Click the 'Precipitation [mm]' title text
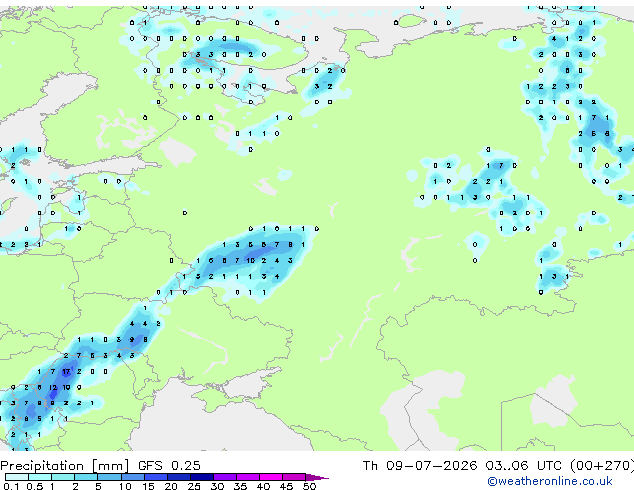 pos(65,466)
